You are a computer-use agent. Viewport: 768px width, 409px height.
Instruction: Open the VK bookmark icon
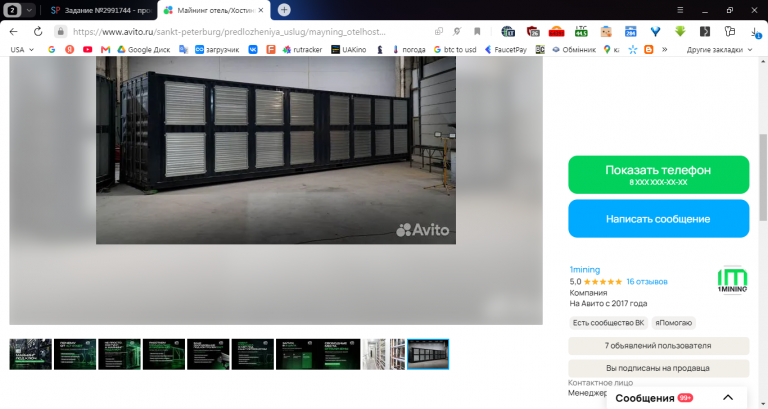(253, 49)
